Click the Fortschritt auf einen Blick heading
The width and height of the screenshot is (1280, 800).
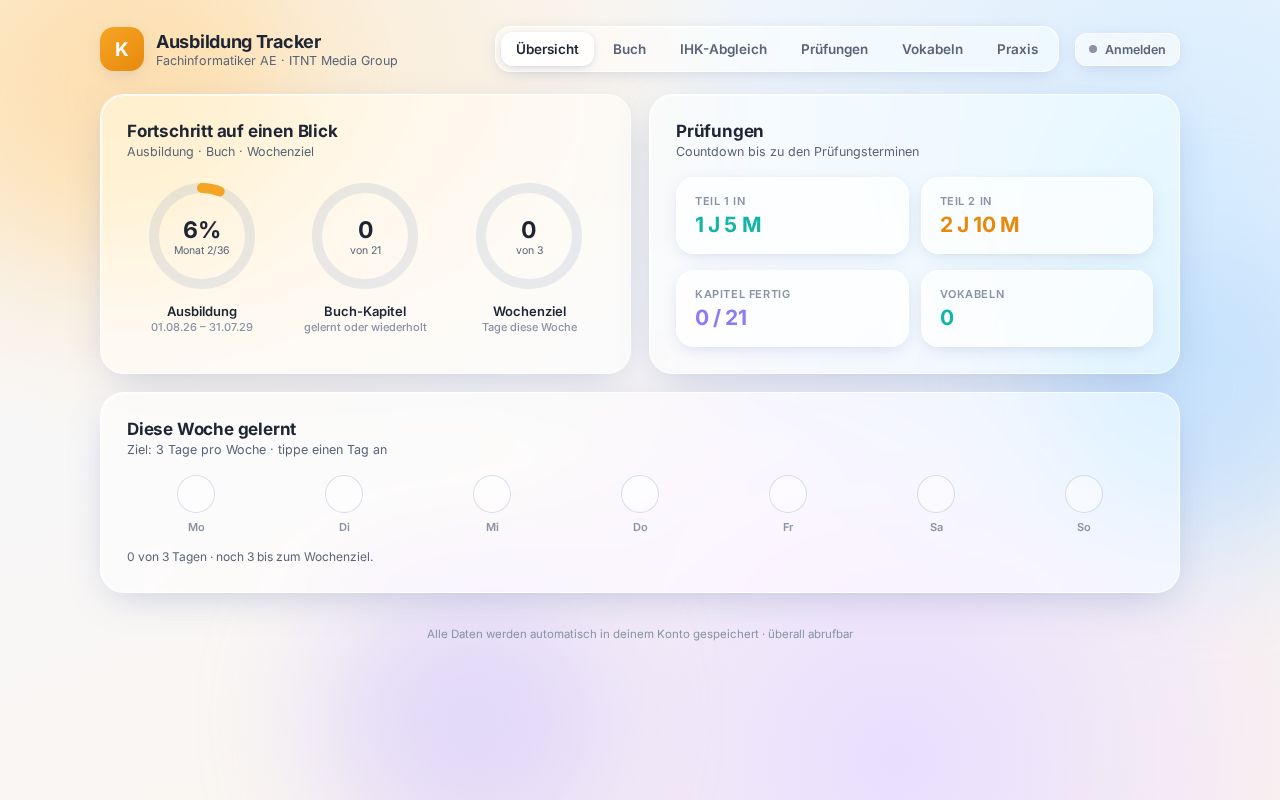[x=232, y=131]
